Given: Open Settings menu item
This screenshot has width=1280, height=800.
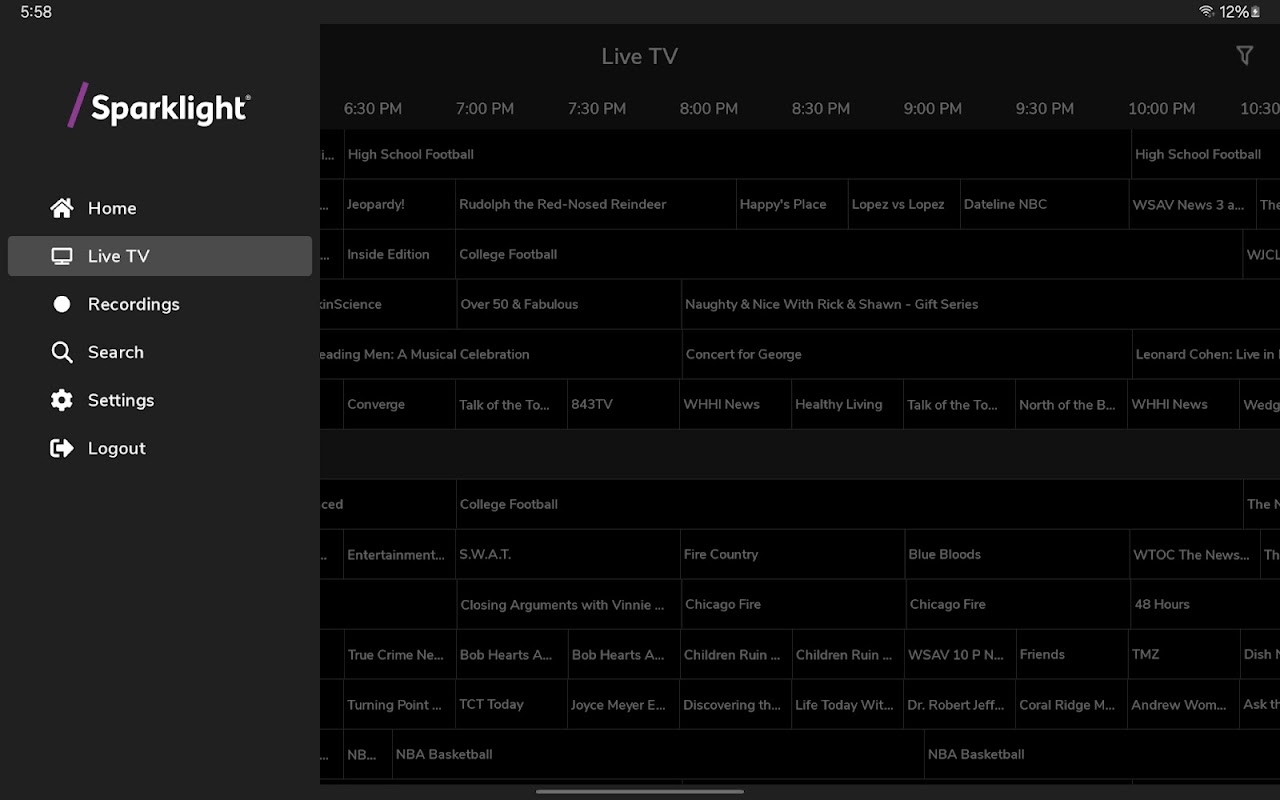Looking at the screenshot, I should tap(160, 400).
